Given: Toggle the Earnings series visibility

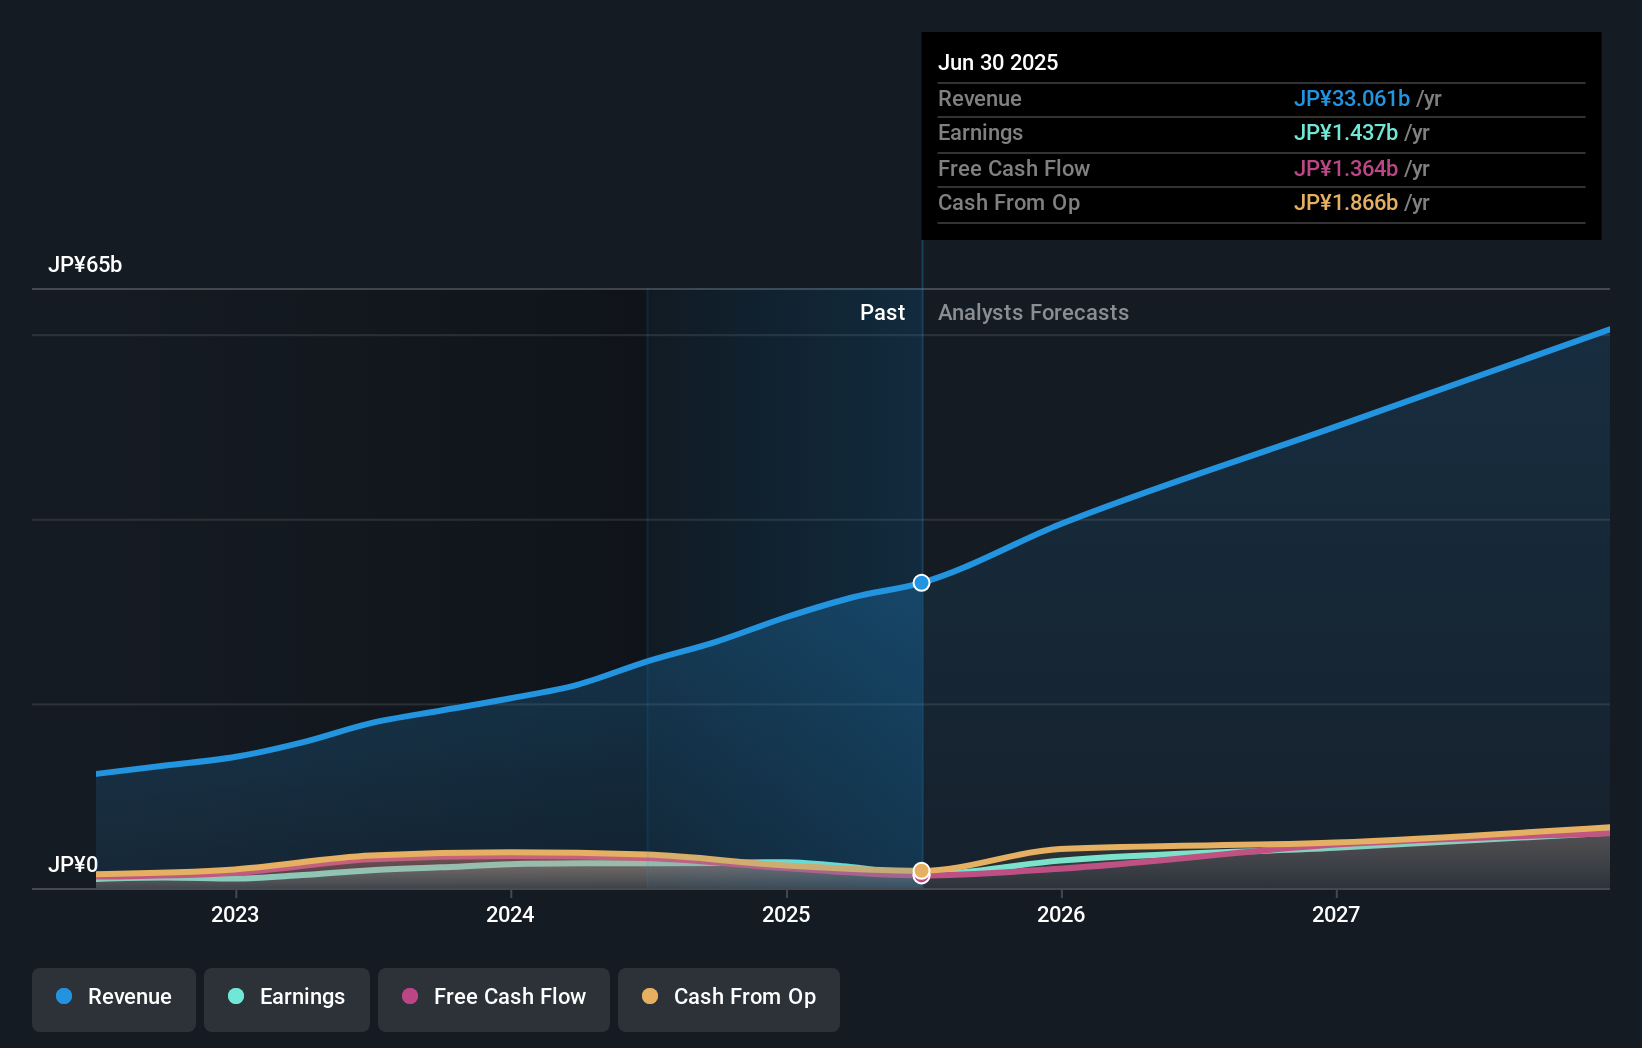Looking at the screenshot, I should pyautogui.click(x=287, y=999).
